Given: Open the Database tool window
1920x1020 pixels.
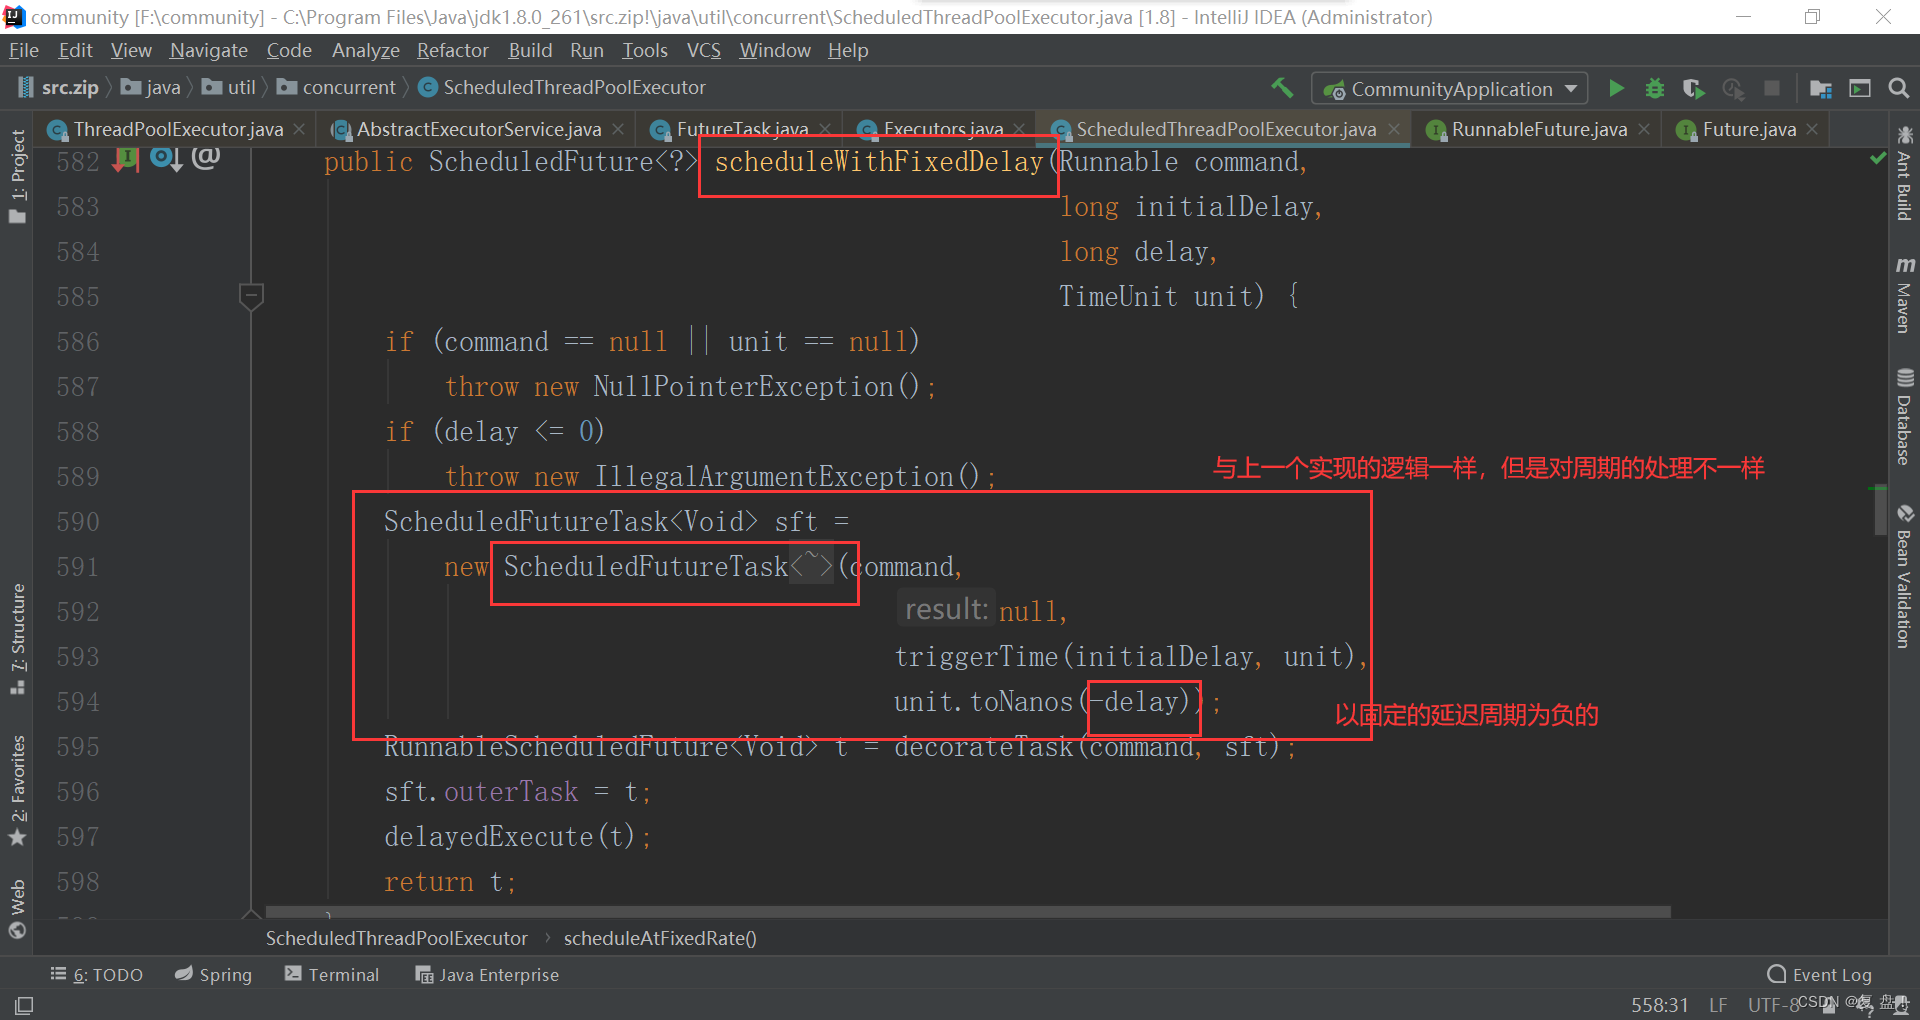Looking at the screenshot, I should pyautogui.click(x=1904, y=417).
